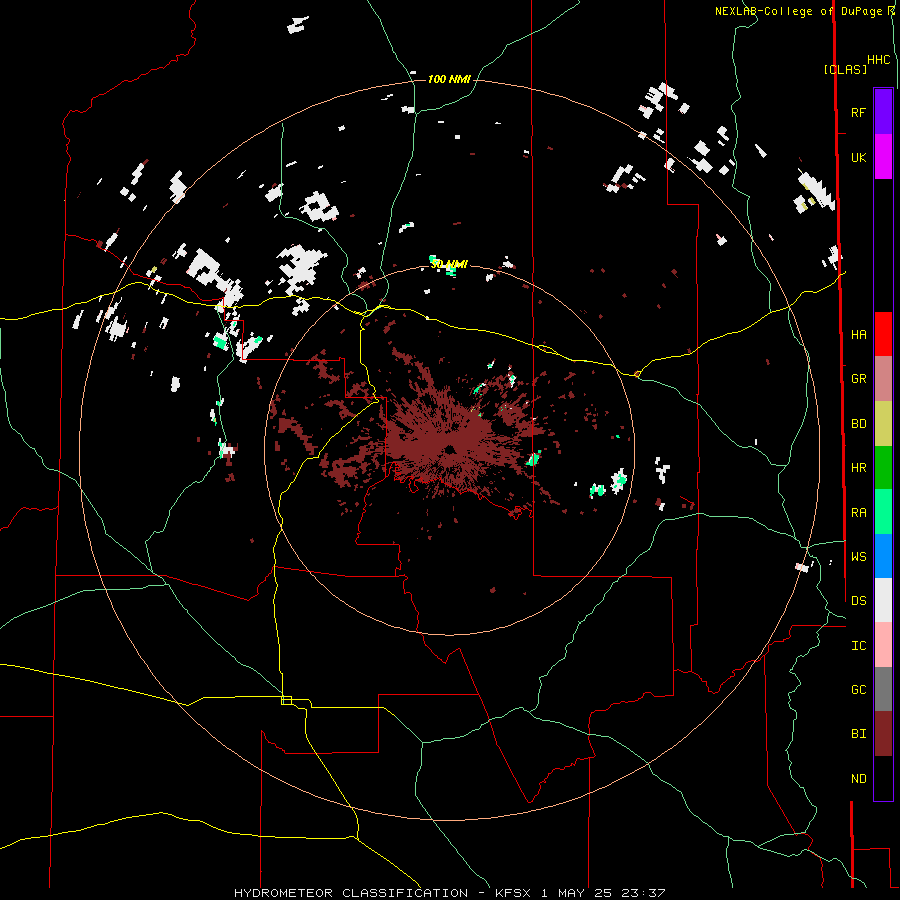The width and height of the screenshot is (900, 900).
Task: Click the RF purple legend swatch
Action: (883, 112)
